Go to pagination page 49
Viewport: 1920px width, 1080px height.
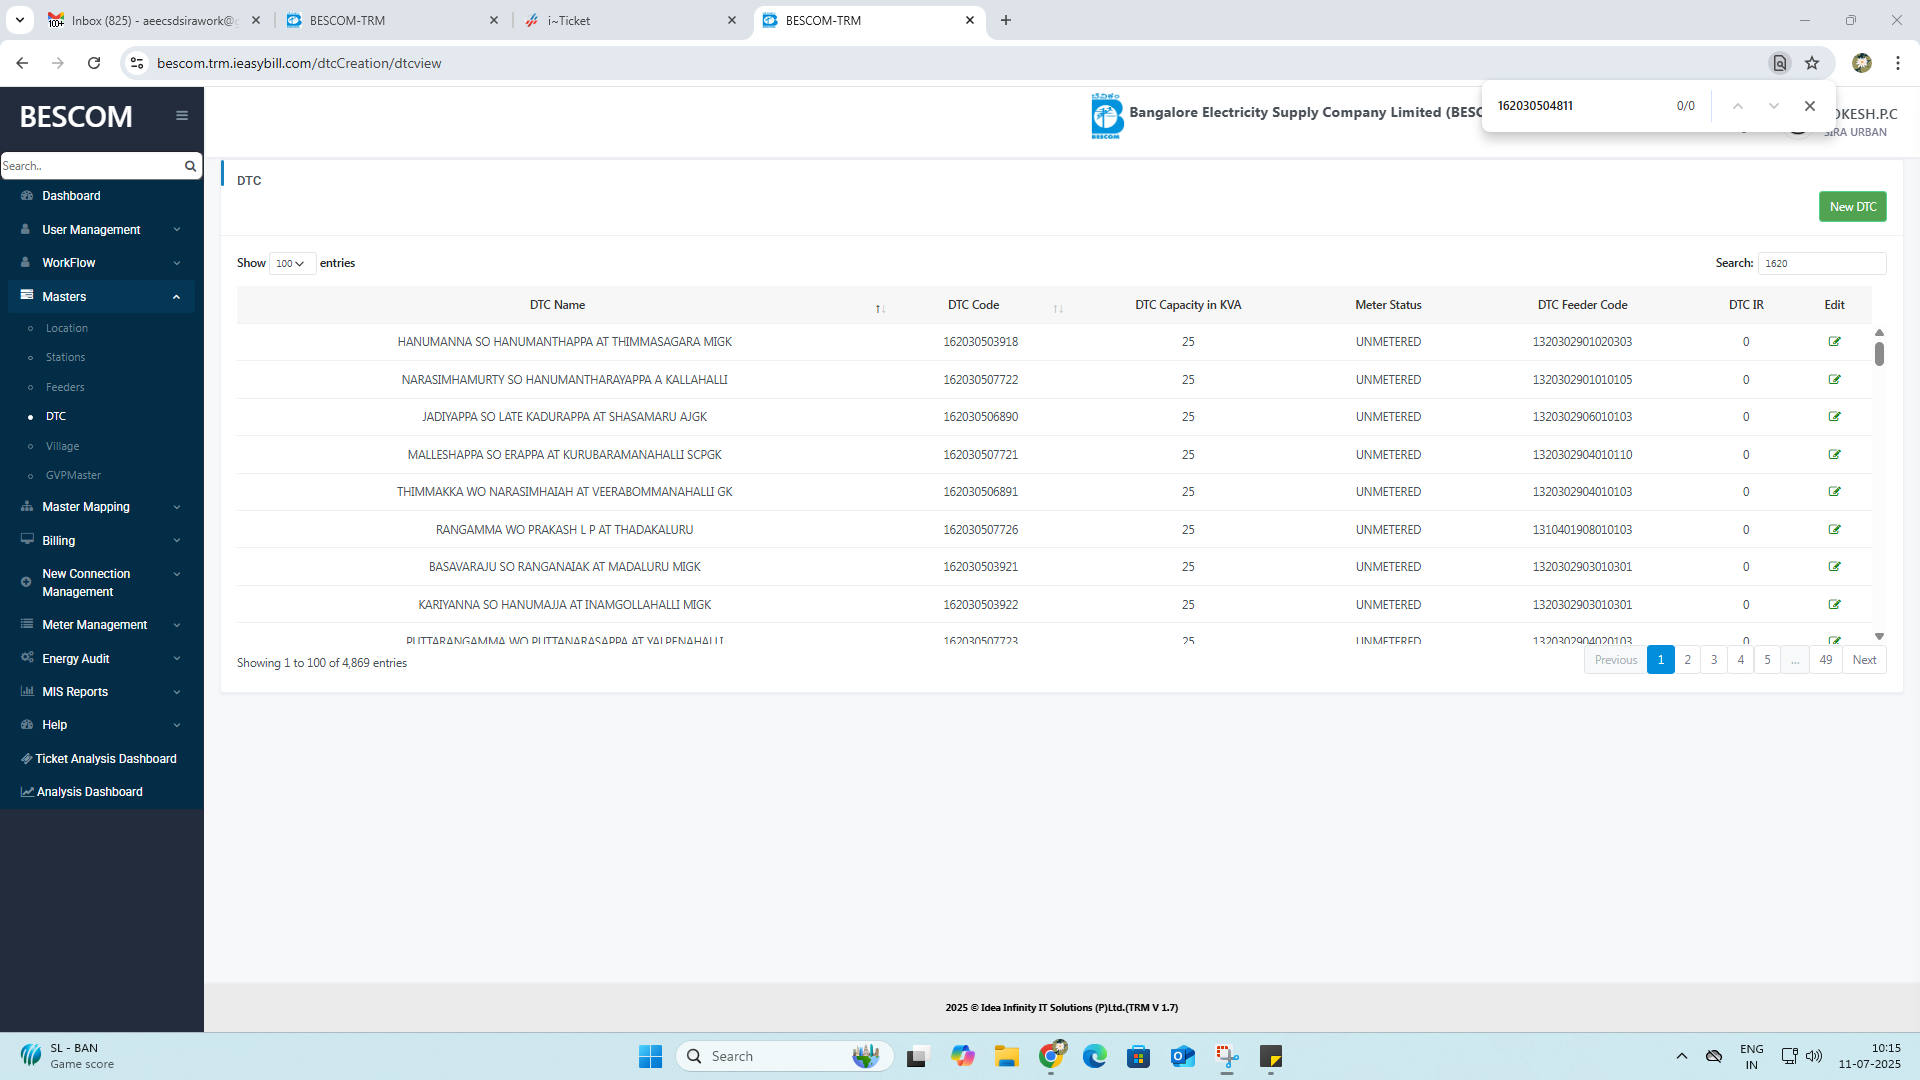coord(1826,660)
